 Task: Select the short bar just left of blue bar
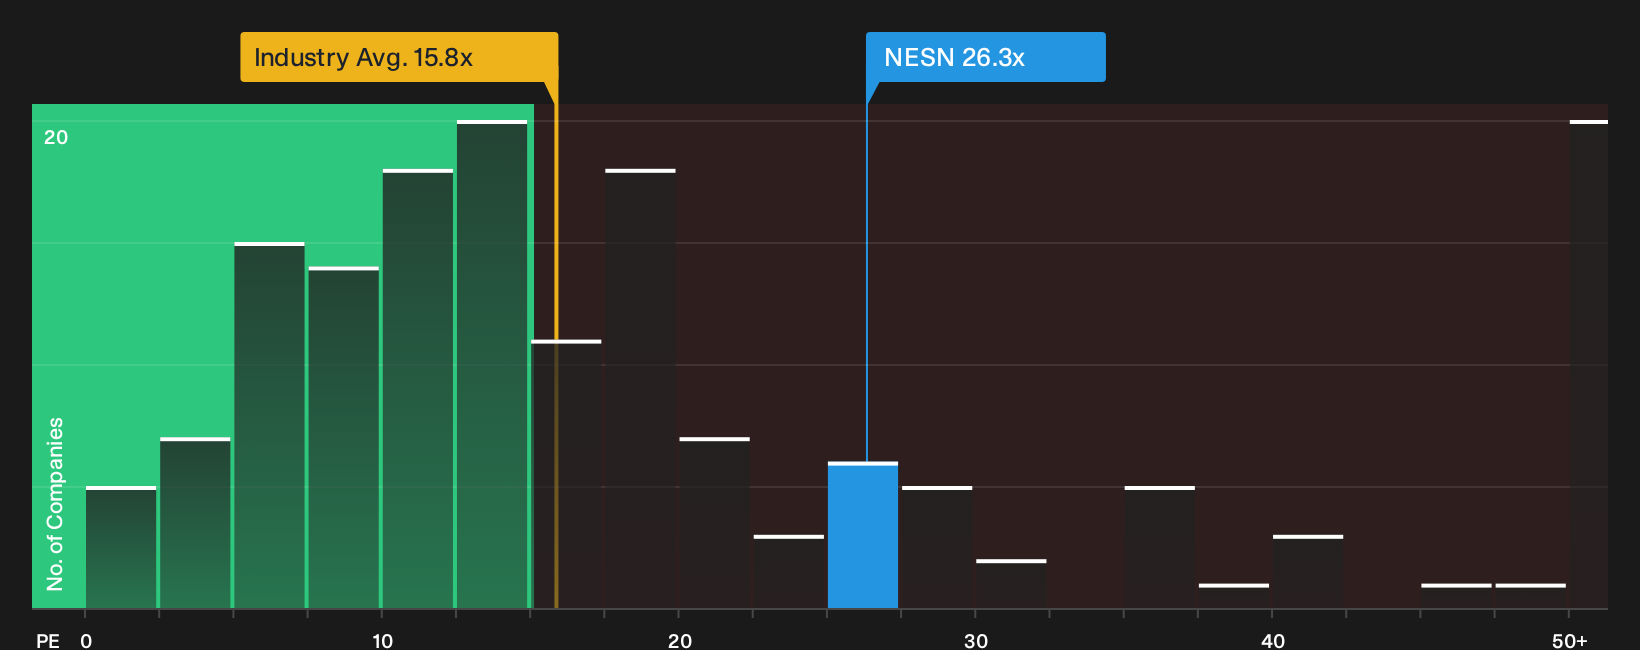pyautogui.click(x=789, y=572)
